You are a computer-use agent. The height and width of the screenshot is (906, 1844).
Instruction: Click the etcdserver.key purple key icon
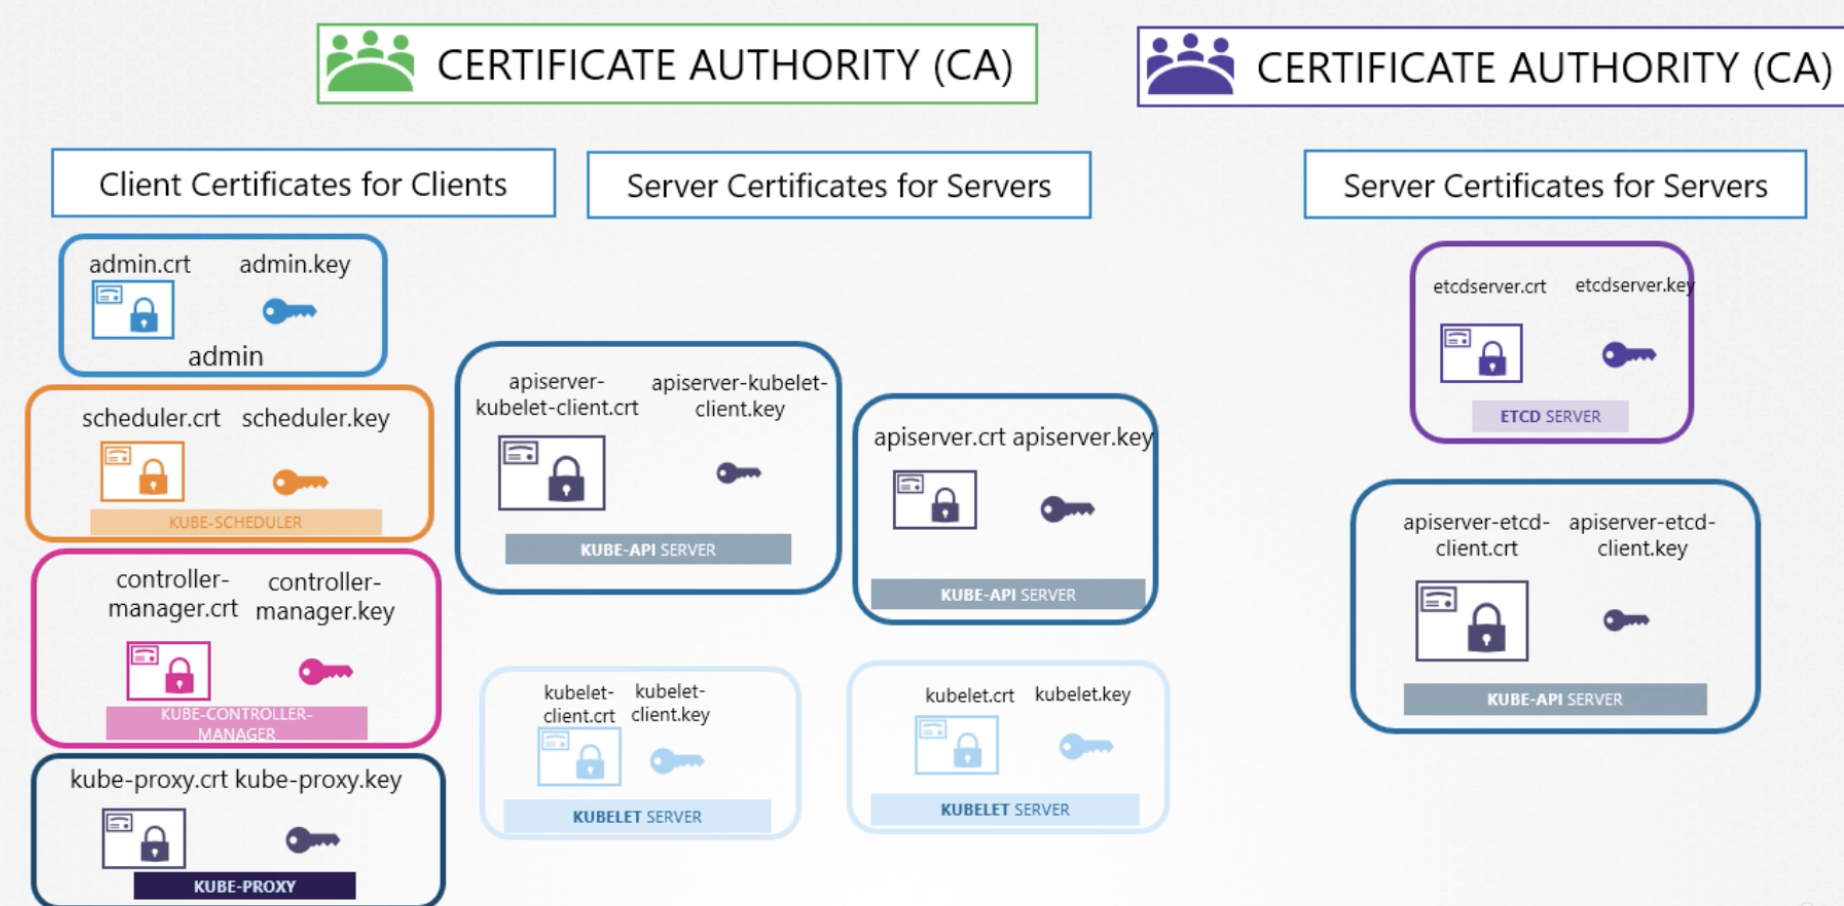click(x=1629, y=354)
